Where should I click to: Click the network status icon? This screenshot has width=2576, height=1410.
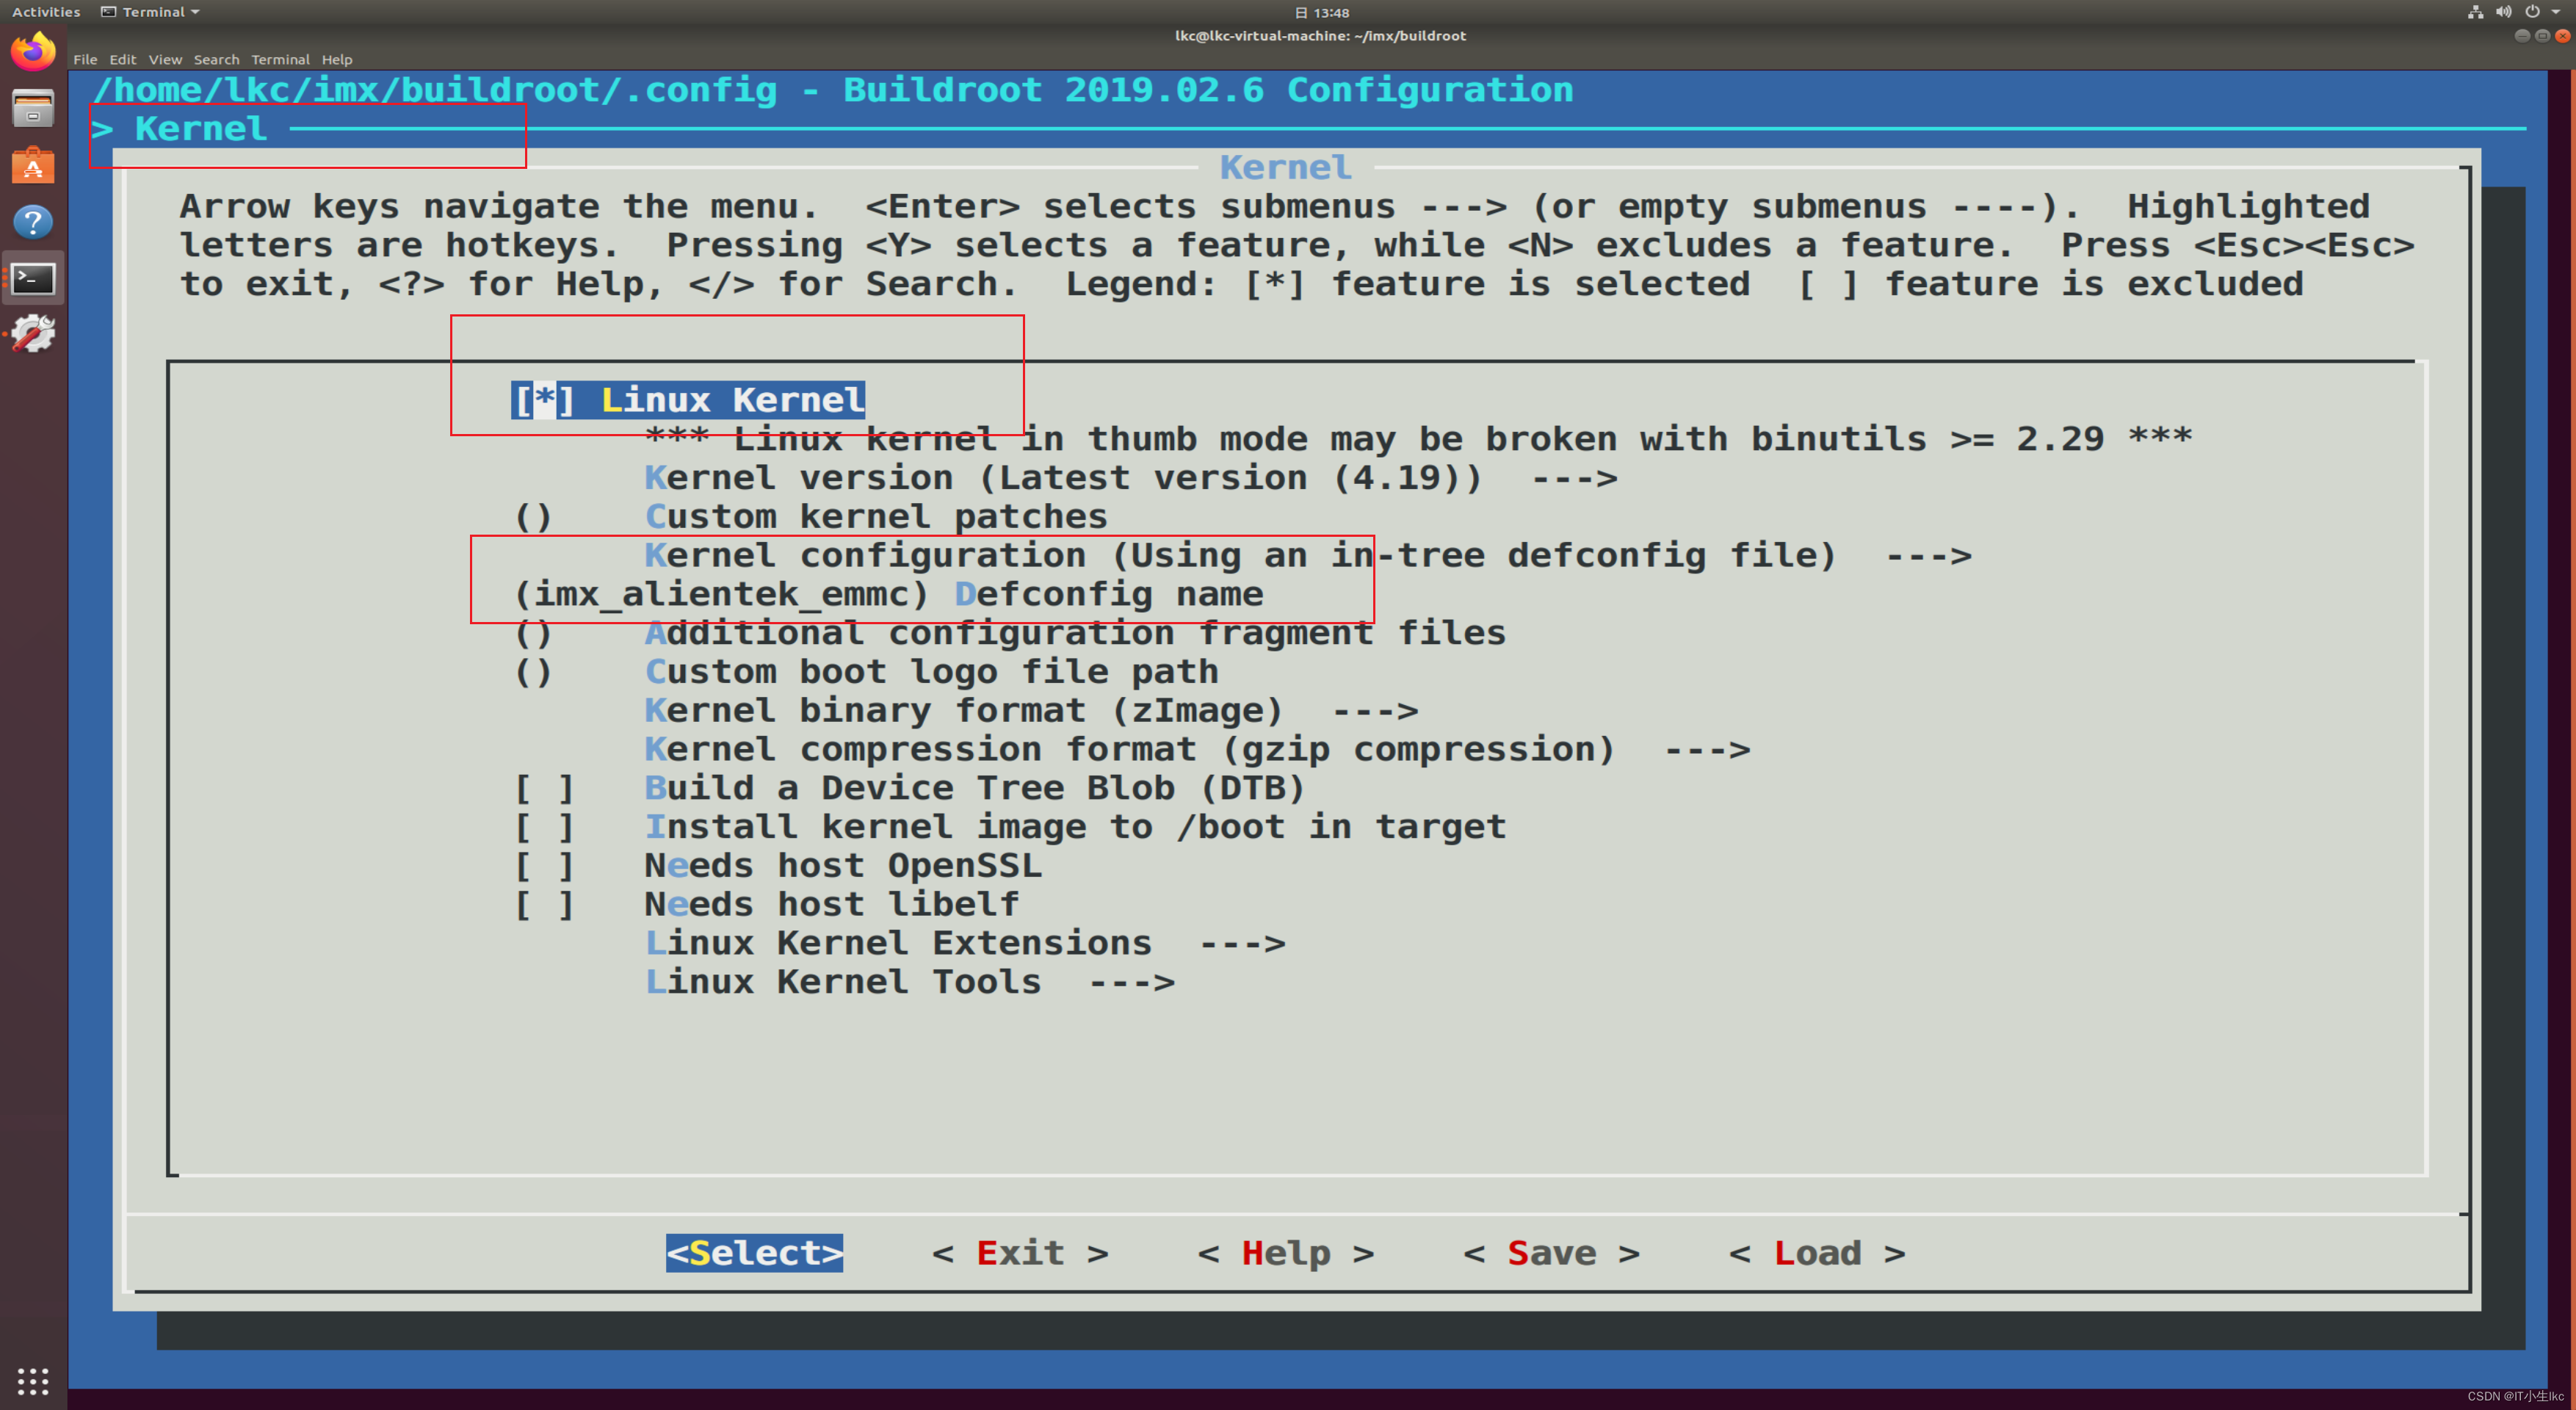pyautogui.click(x=2475, y=12)
